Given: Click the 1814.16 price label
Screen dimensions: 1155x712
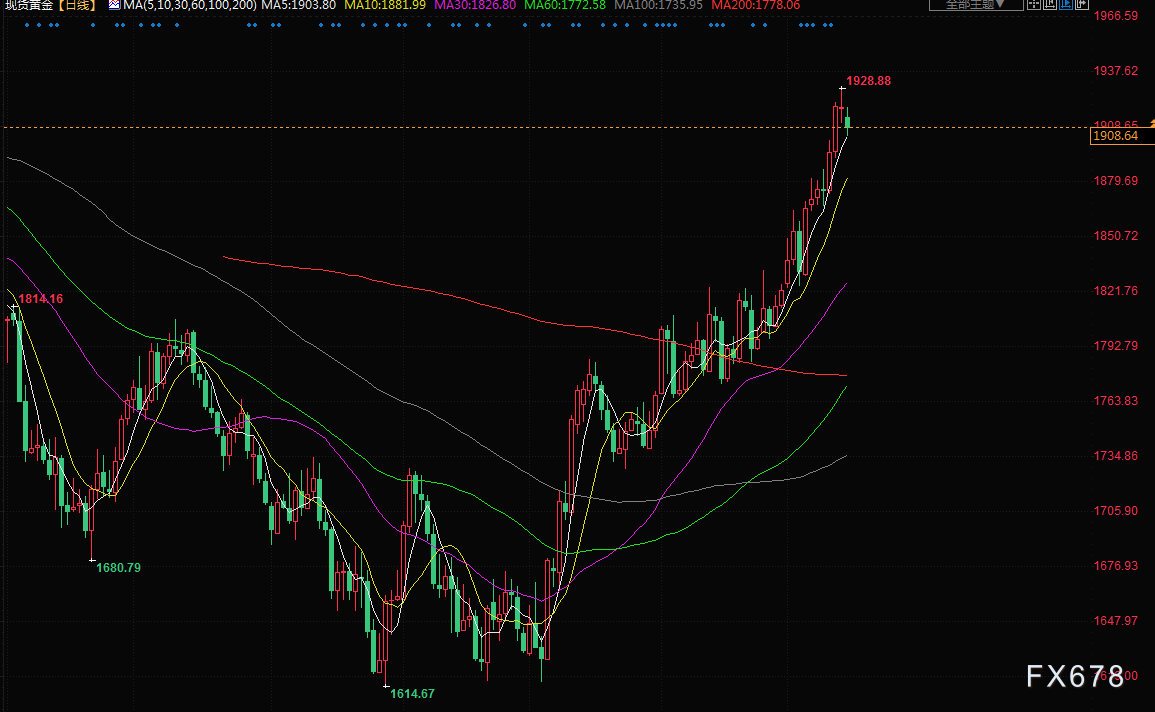Looking at the screenshot, I should 41,299.
